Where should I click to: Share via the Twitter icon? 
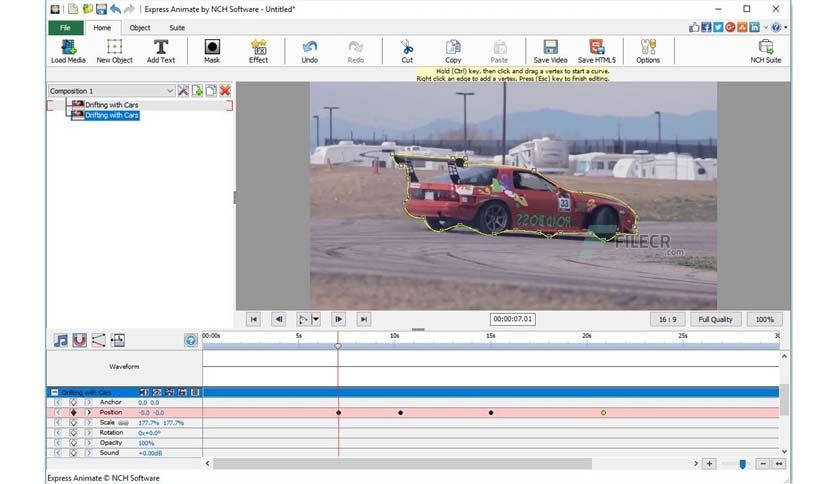(x=718, y=27)
